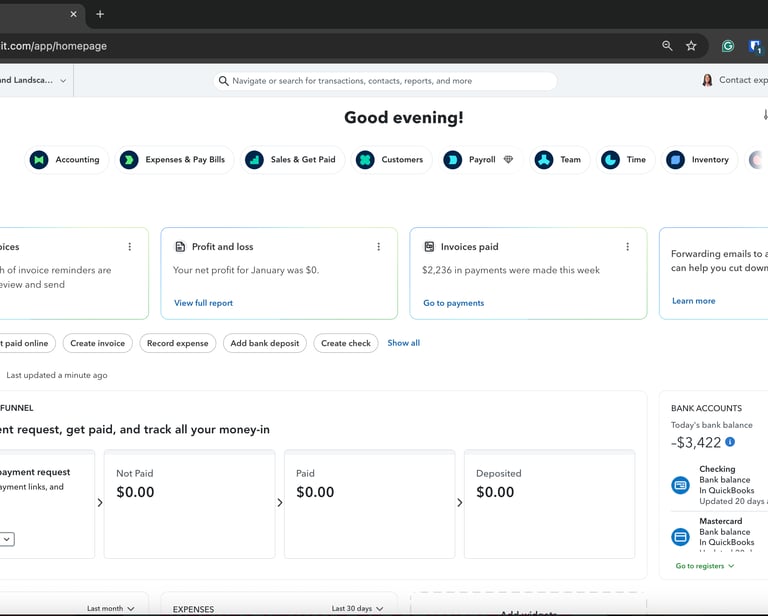Click the Record expense button

click(177, 343)
